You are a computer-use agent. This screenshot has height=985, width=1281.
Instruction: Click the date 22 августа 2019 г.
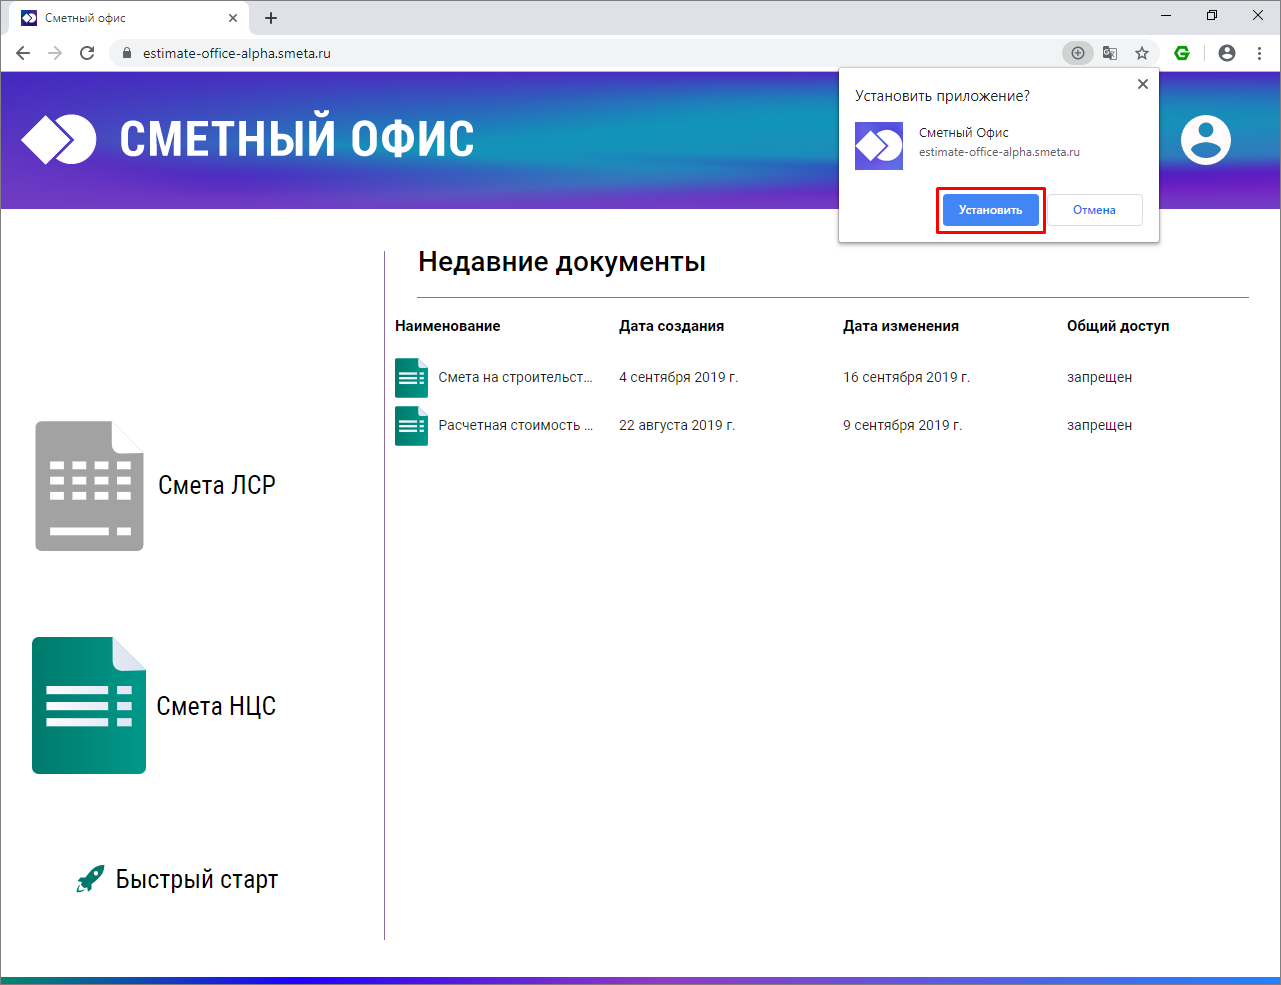(x=677, y=426)
